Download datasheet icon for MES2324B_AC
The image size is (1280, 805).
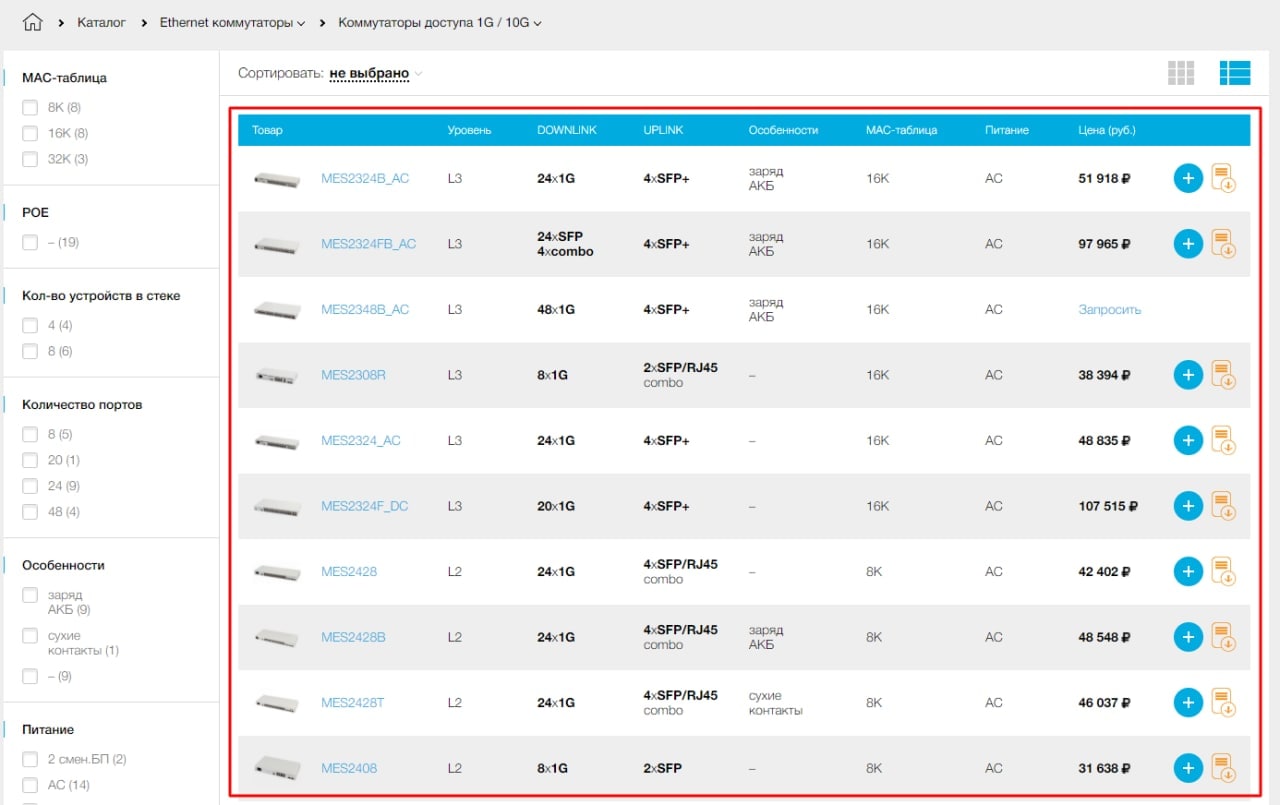pos(1224,179)
